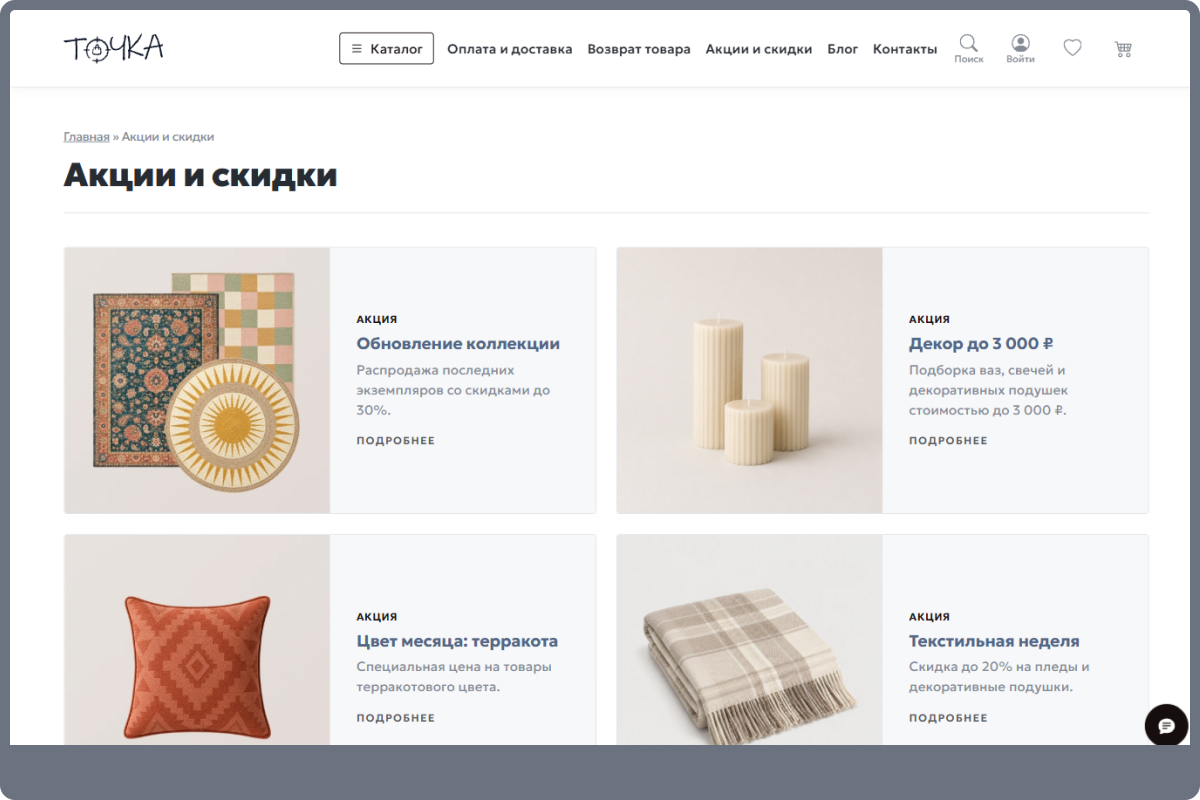The image size is (1200, 800).
Task: Go to Контакты page
Action: (x=905, y=49)
